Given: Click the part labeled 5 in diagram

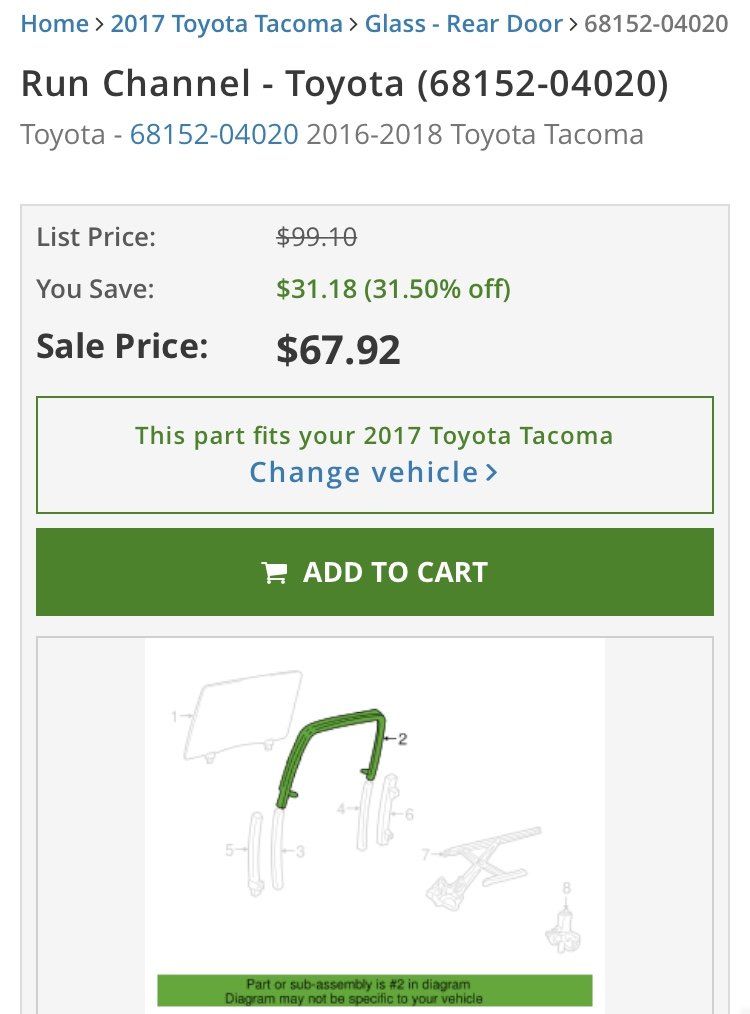Looking at the screenshot, I should [x=255, y=854].
